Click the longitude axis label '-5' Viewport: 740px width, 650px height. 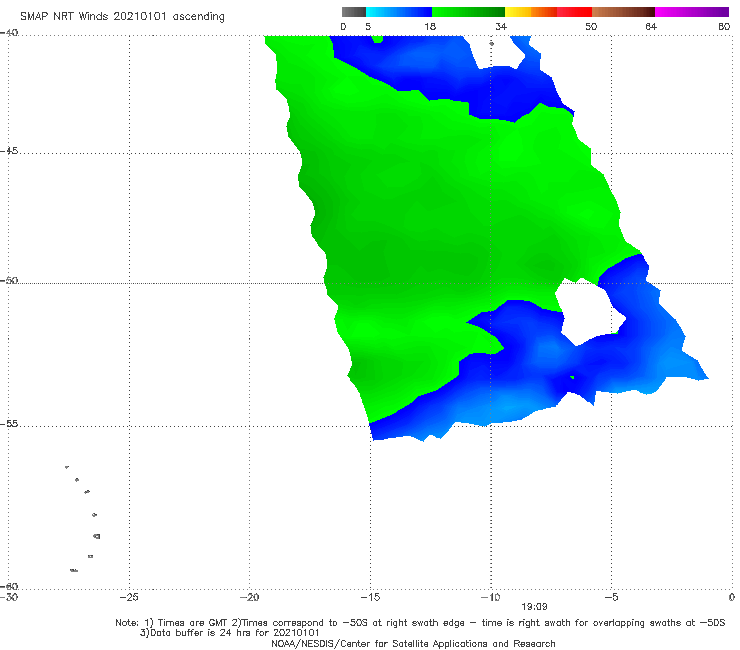pos(611,597)
